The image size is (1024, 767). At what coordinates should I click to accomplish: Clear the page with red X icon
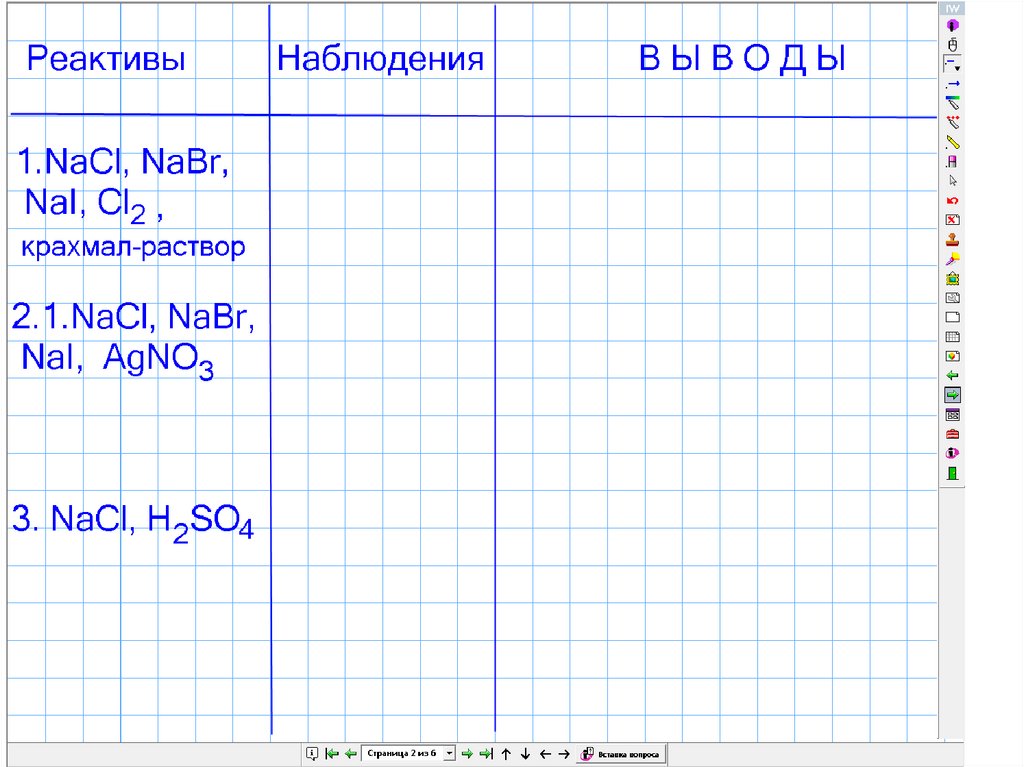(952, 220)
